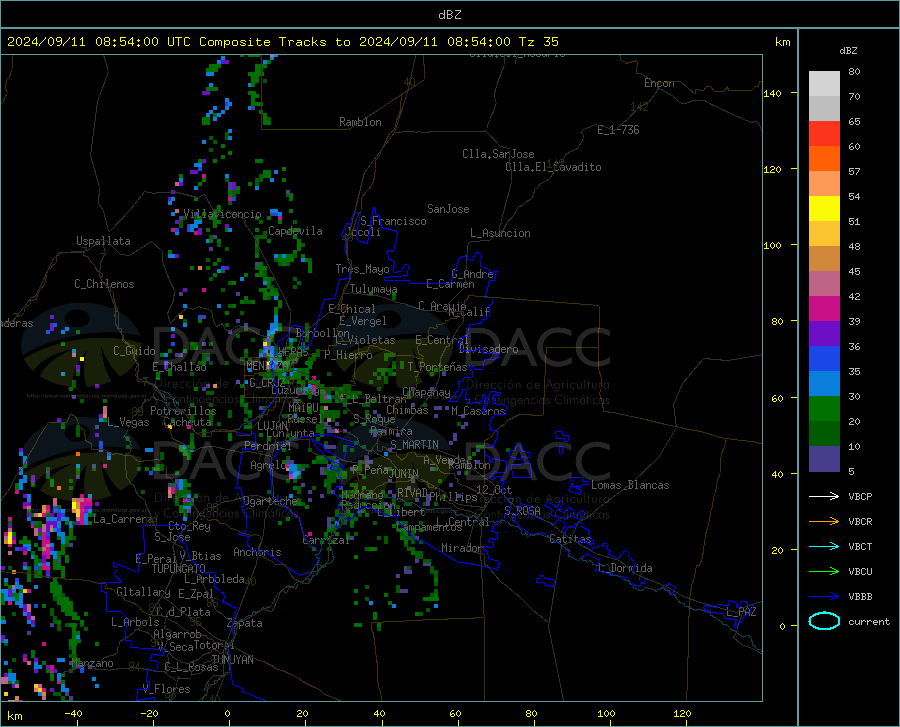Click the Clla.SanJose map label
Screen dimensions: 900x727
[498, 154]
